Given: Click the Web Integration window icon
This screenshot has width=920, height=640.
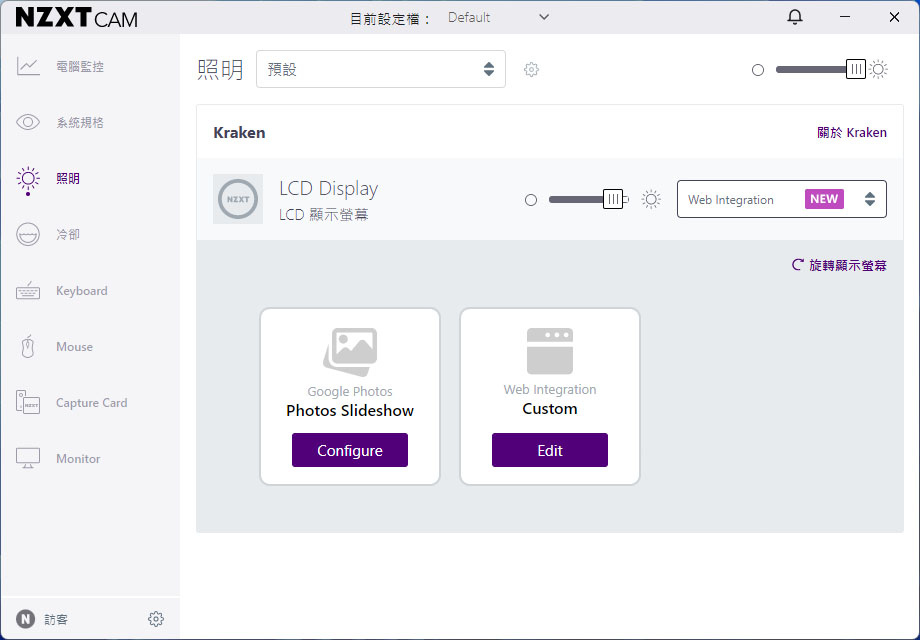Looking at the screenshot, I should [x=550, y=351].
